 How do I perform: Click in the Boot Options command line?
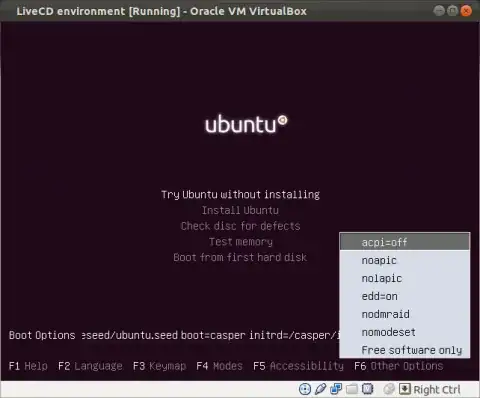[x=210, y=335]
